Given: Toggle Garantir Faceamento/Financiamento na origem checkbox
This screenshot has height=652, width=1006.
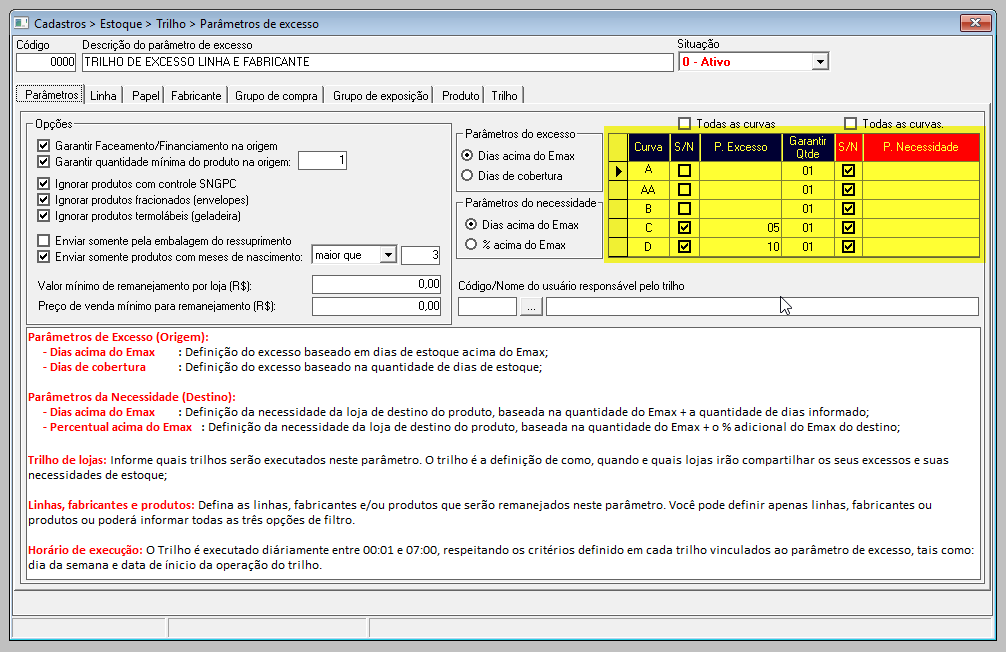Looking at the screenshot, I should point(44,146).
